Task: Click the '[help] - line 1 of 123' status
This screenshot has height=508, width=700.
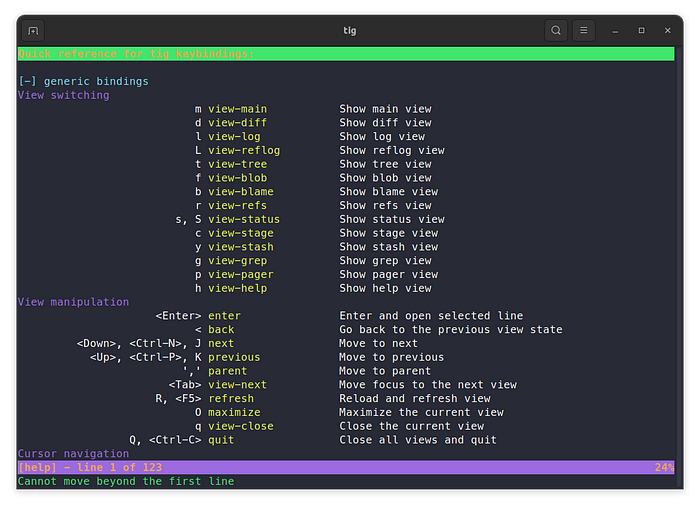Action: (x=90, y=467)
